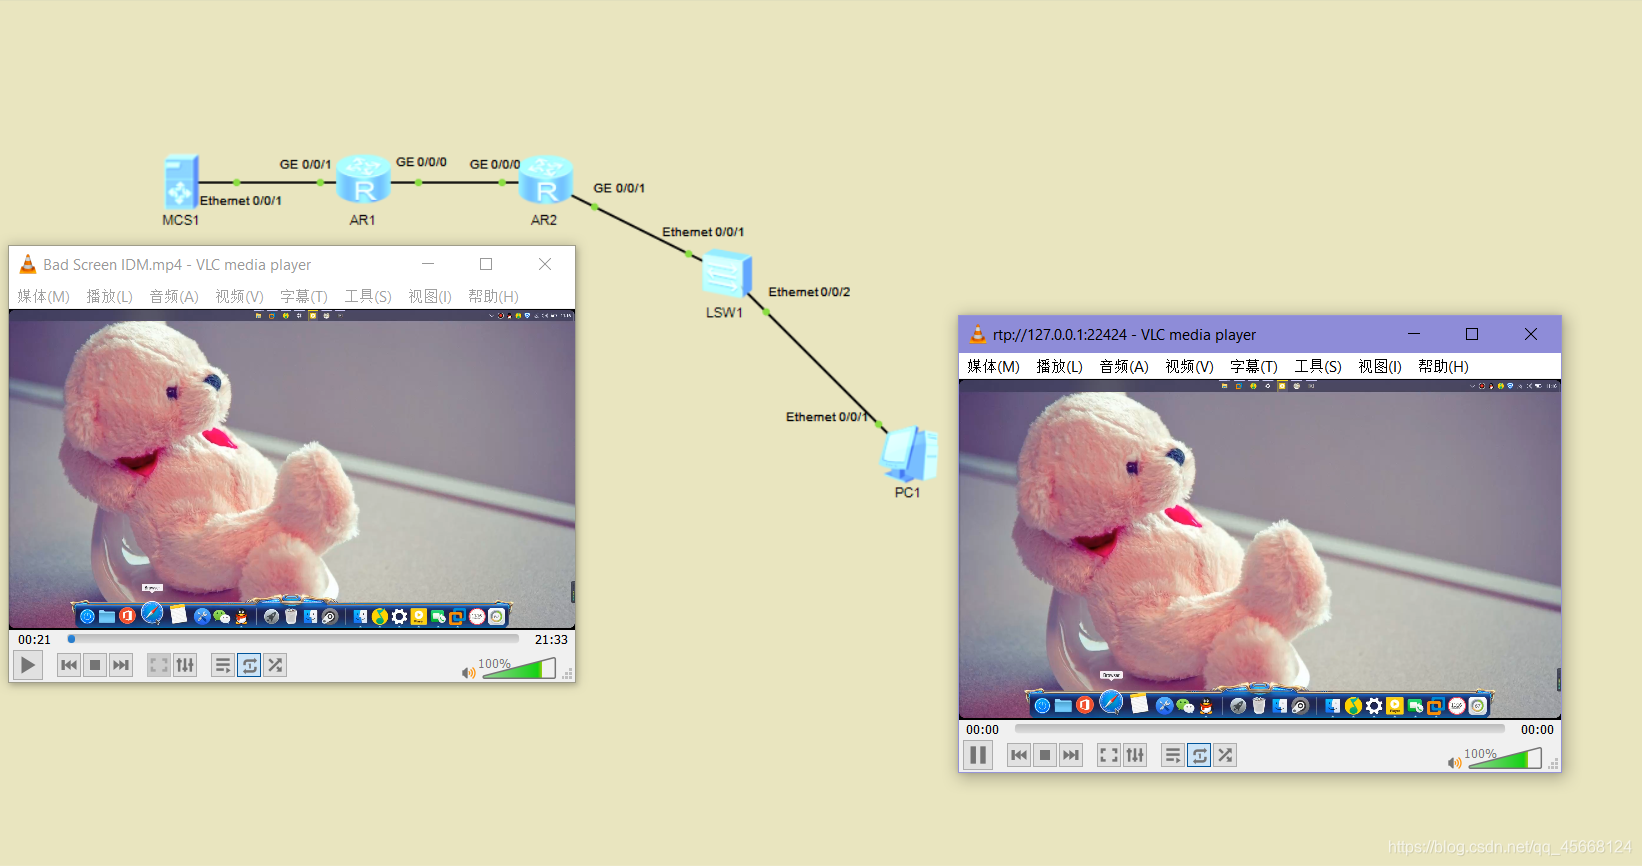The height and width of the screenshot is (866, 1642).
Task: Open 视图(I) menu in rtp stream window
Action: point(1380,366)
